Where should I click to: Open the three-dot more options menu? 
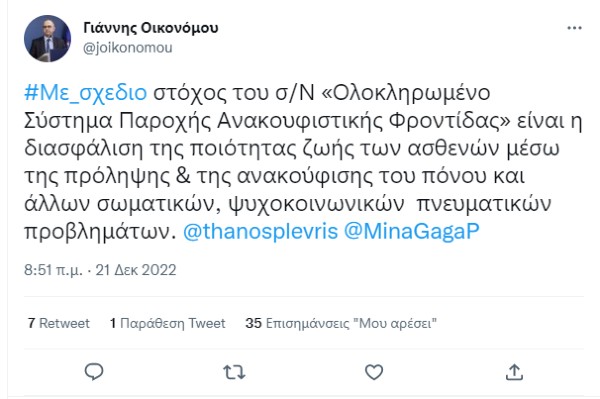574,28
